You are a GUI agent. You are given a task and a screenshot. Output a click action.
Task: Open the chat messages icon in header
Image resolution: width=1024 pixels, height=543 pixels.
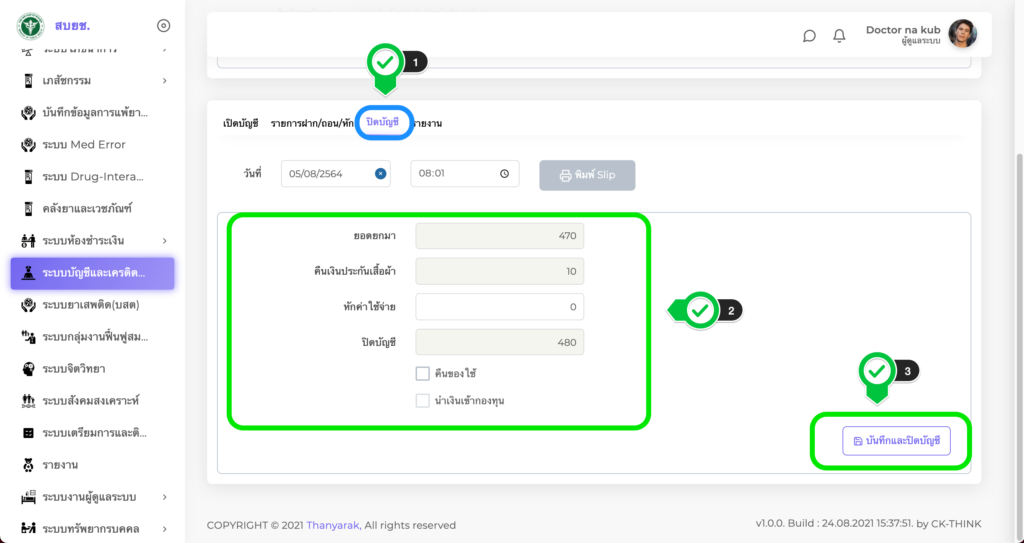[809, 36]
